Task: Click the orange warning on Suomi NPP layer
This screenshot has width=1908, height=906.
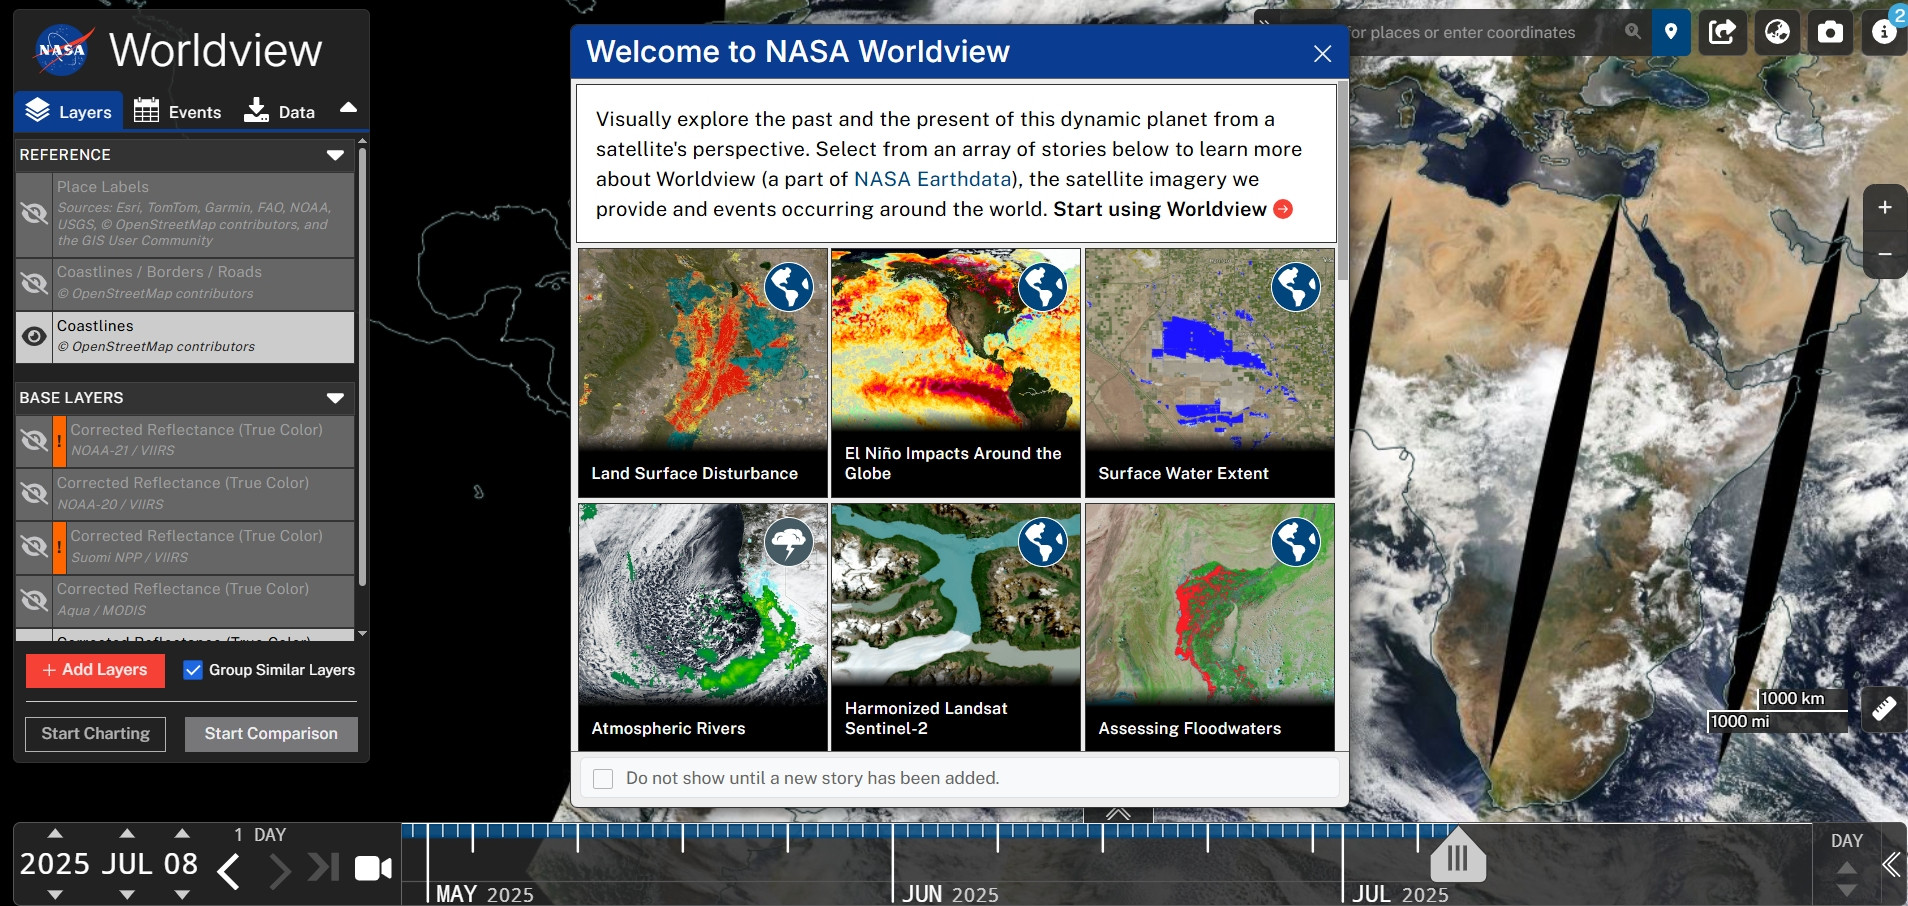Action: [x=59, y=547]
